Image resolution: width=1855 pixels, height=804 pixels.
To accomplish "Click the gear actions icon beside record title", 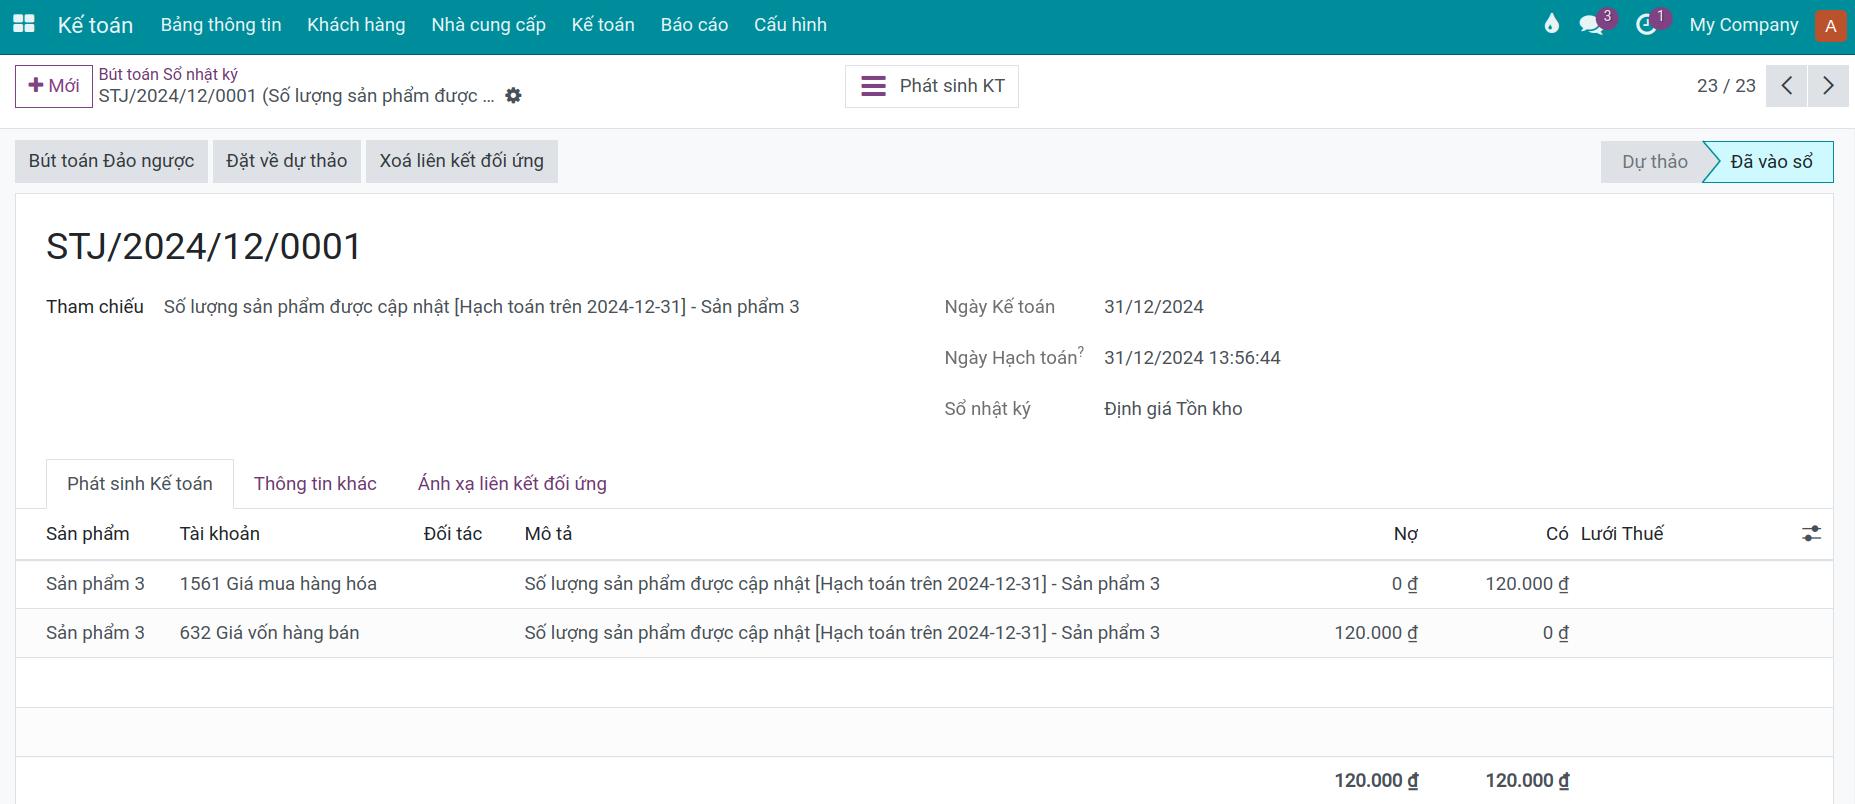I will point(513,96).
